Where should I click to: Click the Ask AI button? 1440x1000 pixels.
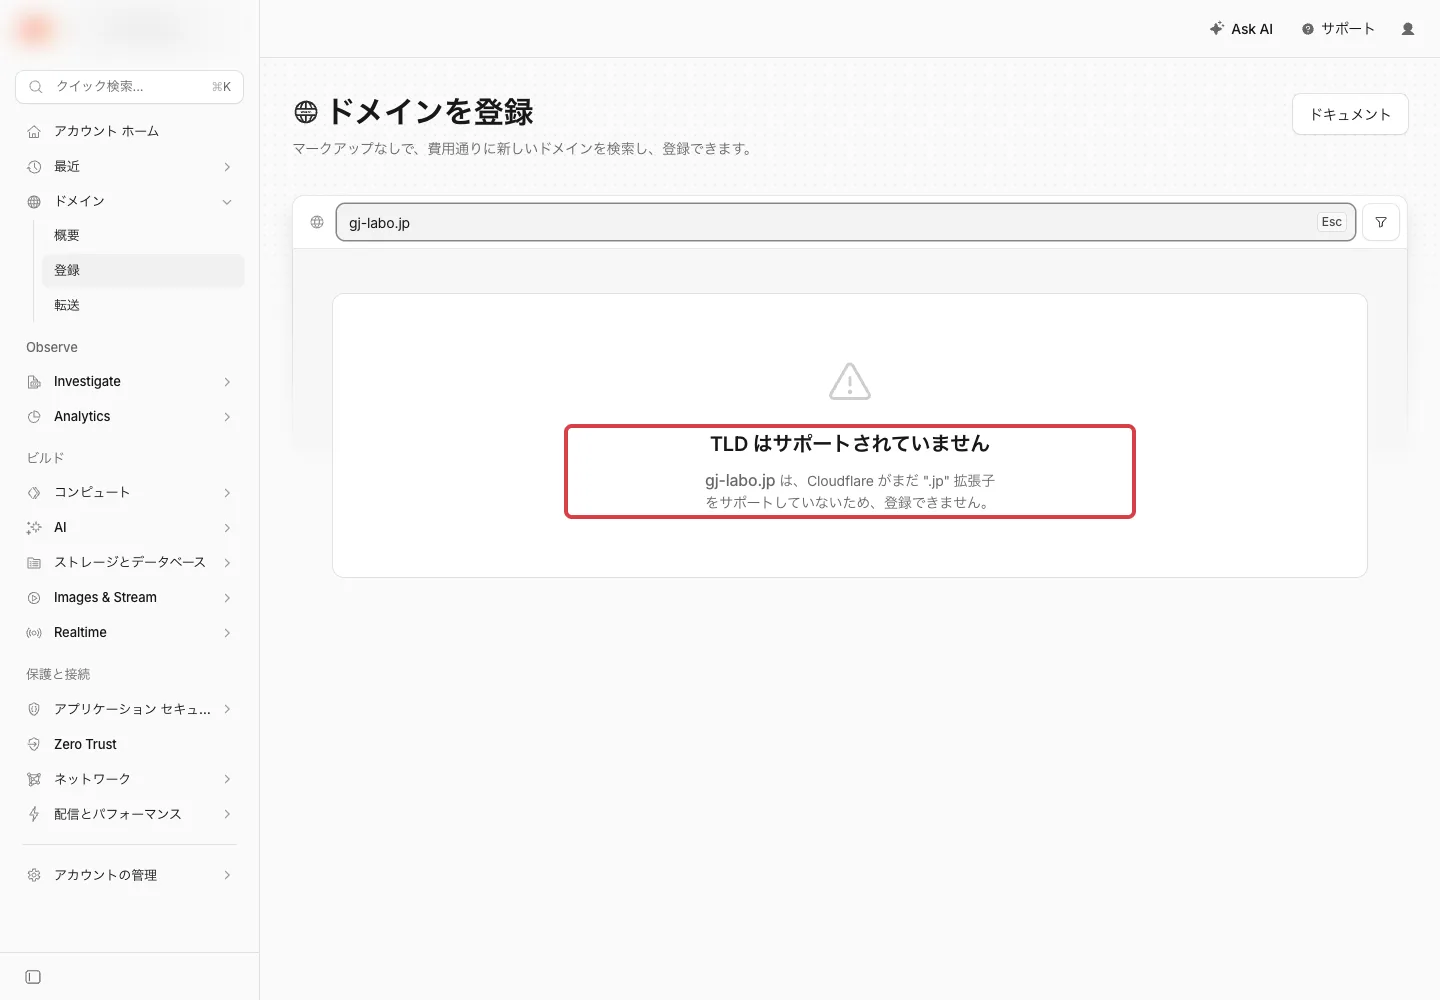point(1241,29)
